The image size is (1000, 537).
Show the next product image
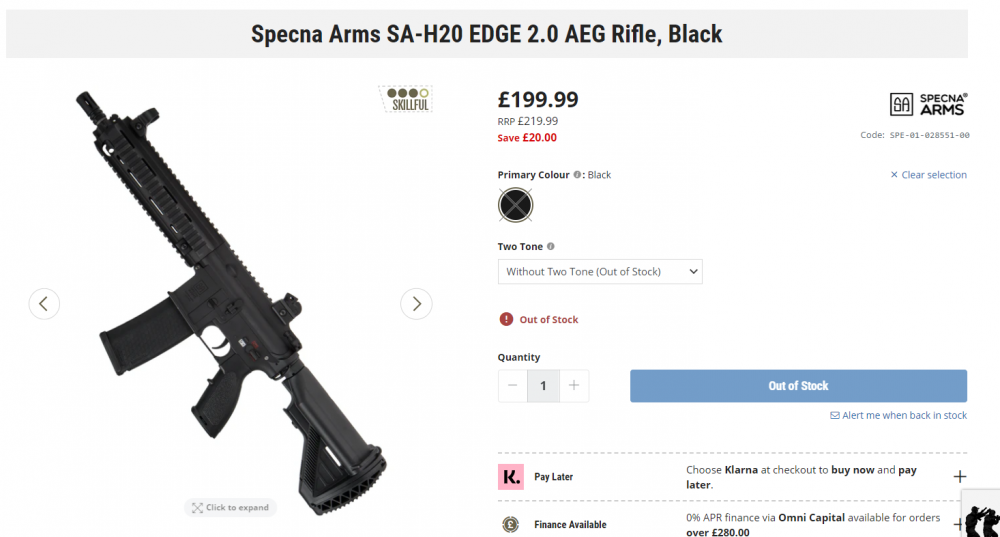(x=416, y=303)
